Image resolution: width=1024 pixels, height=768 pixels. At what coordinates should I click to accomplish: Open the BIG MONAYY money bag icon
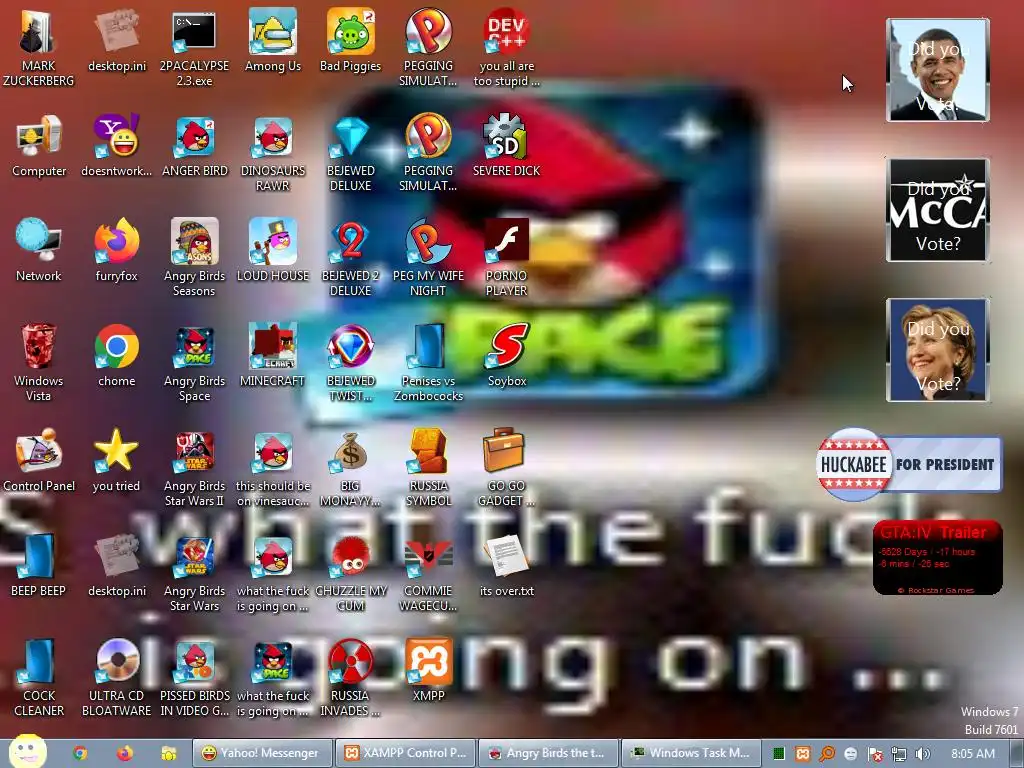pyautogui.click(x=351, y=468)
